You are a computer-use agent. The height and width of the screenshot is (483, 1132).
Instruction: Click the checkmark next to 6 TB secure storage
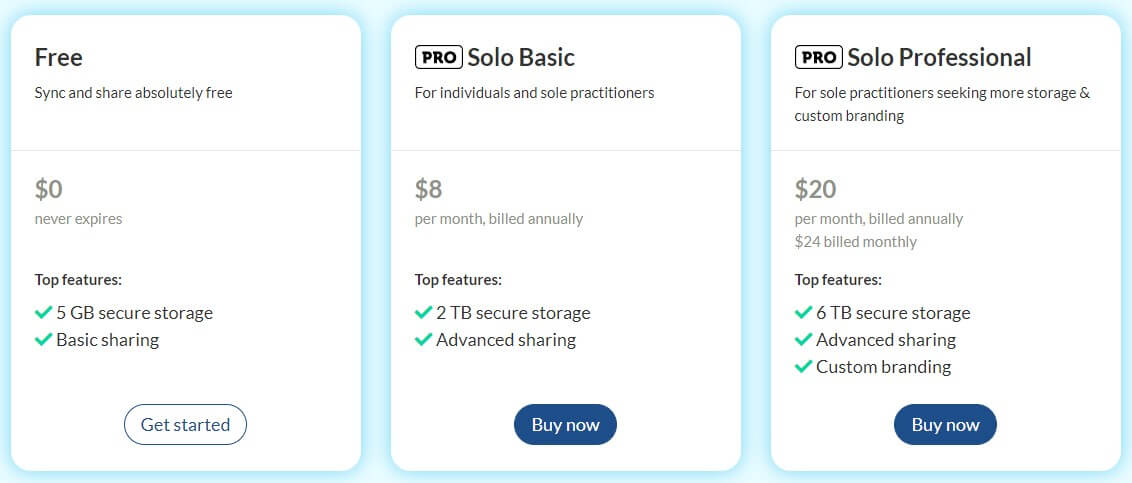pos(803,313)
